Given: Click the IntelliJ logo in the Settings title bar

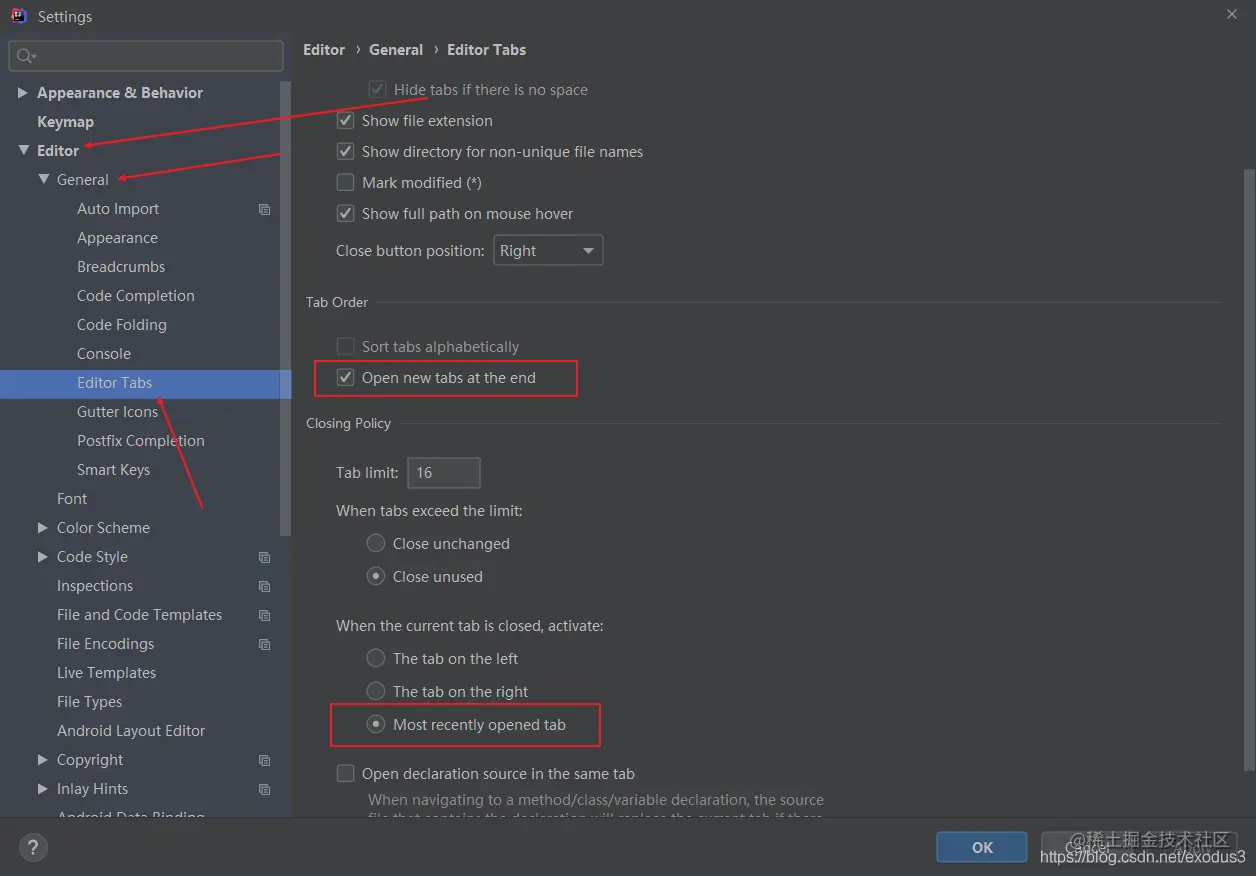Looking at the screenshot, I should [x=18, y=16].
